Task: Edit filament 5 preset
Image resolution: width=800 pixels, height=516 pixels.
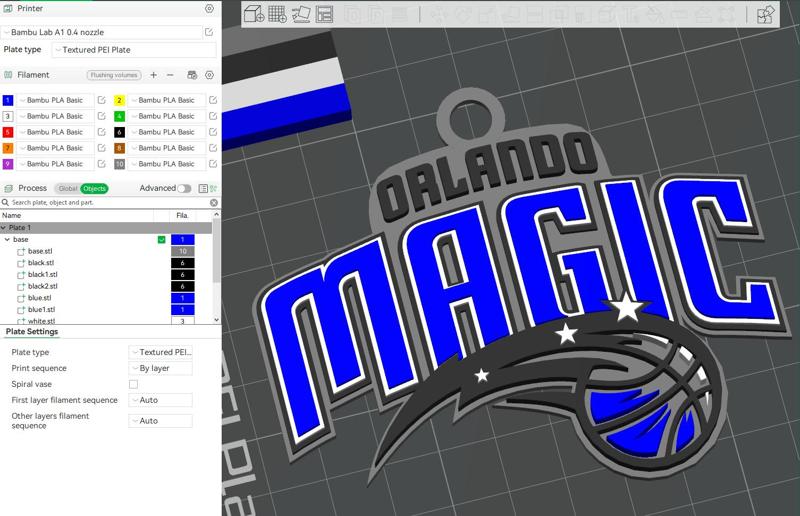Action: tap(102, 132)
